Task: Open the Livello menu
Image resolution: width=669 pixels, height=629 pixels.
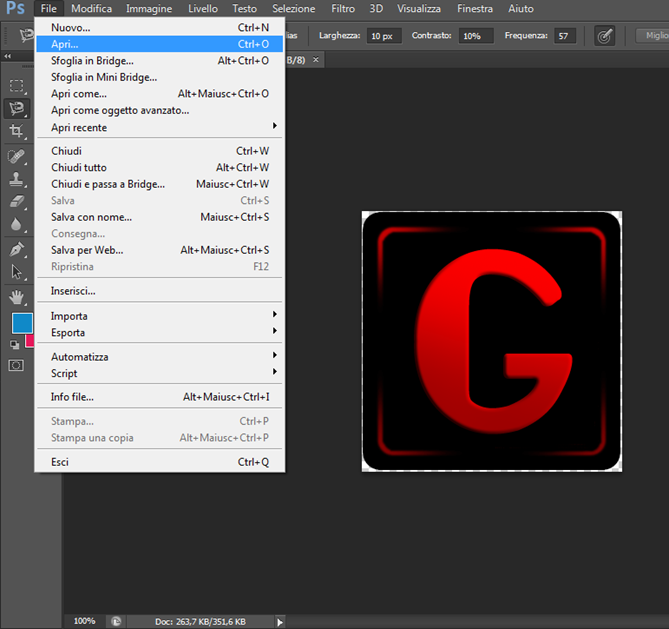Action: tap(203, 9)
